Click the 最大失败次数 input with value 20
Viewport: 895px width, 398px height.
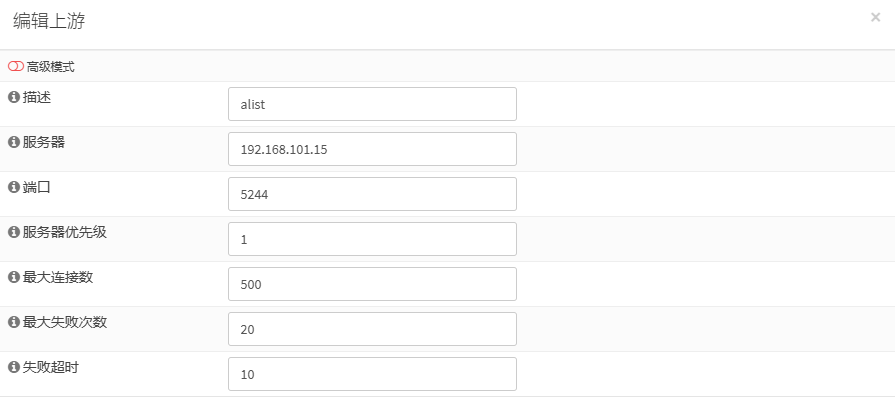pos(372,329)
